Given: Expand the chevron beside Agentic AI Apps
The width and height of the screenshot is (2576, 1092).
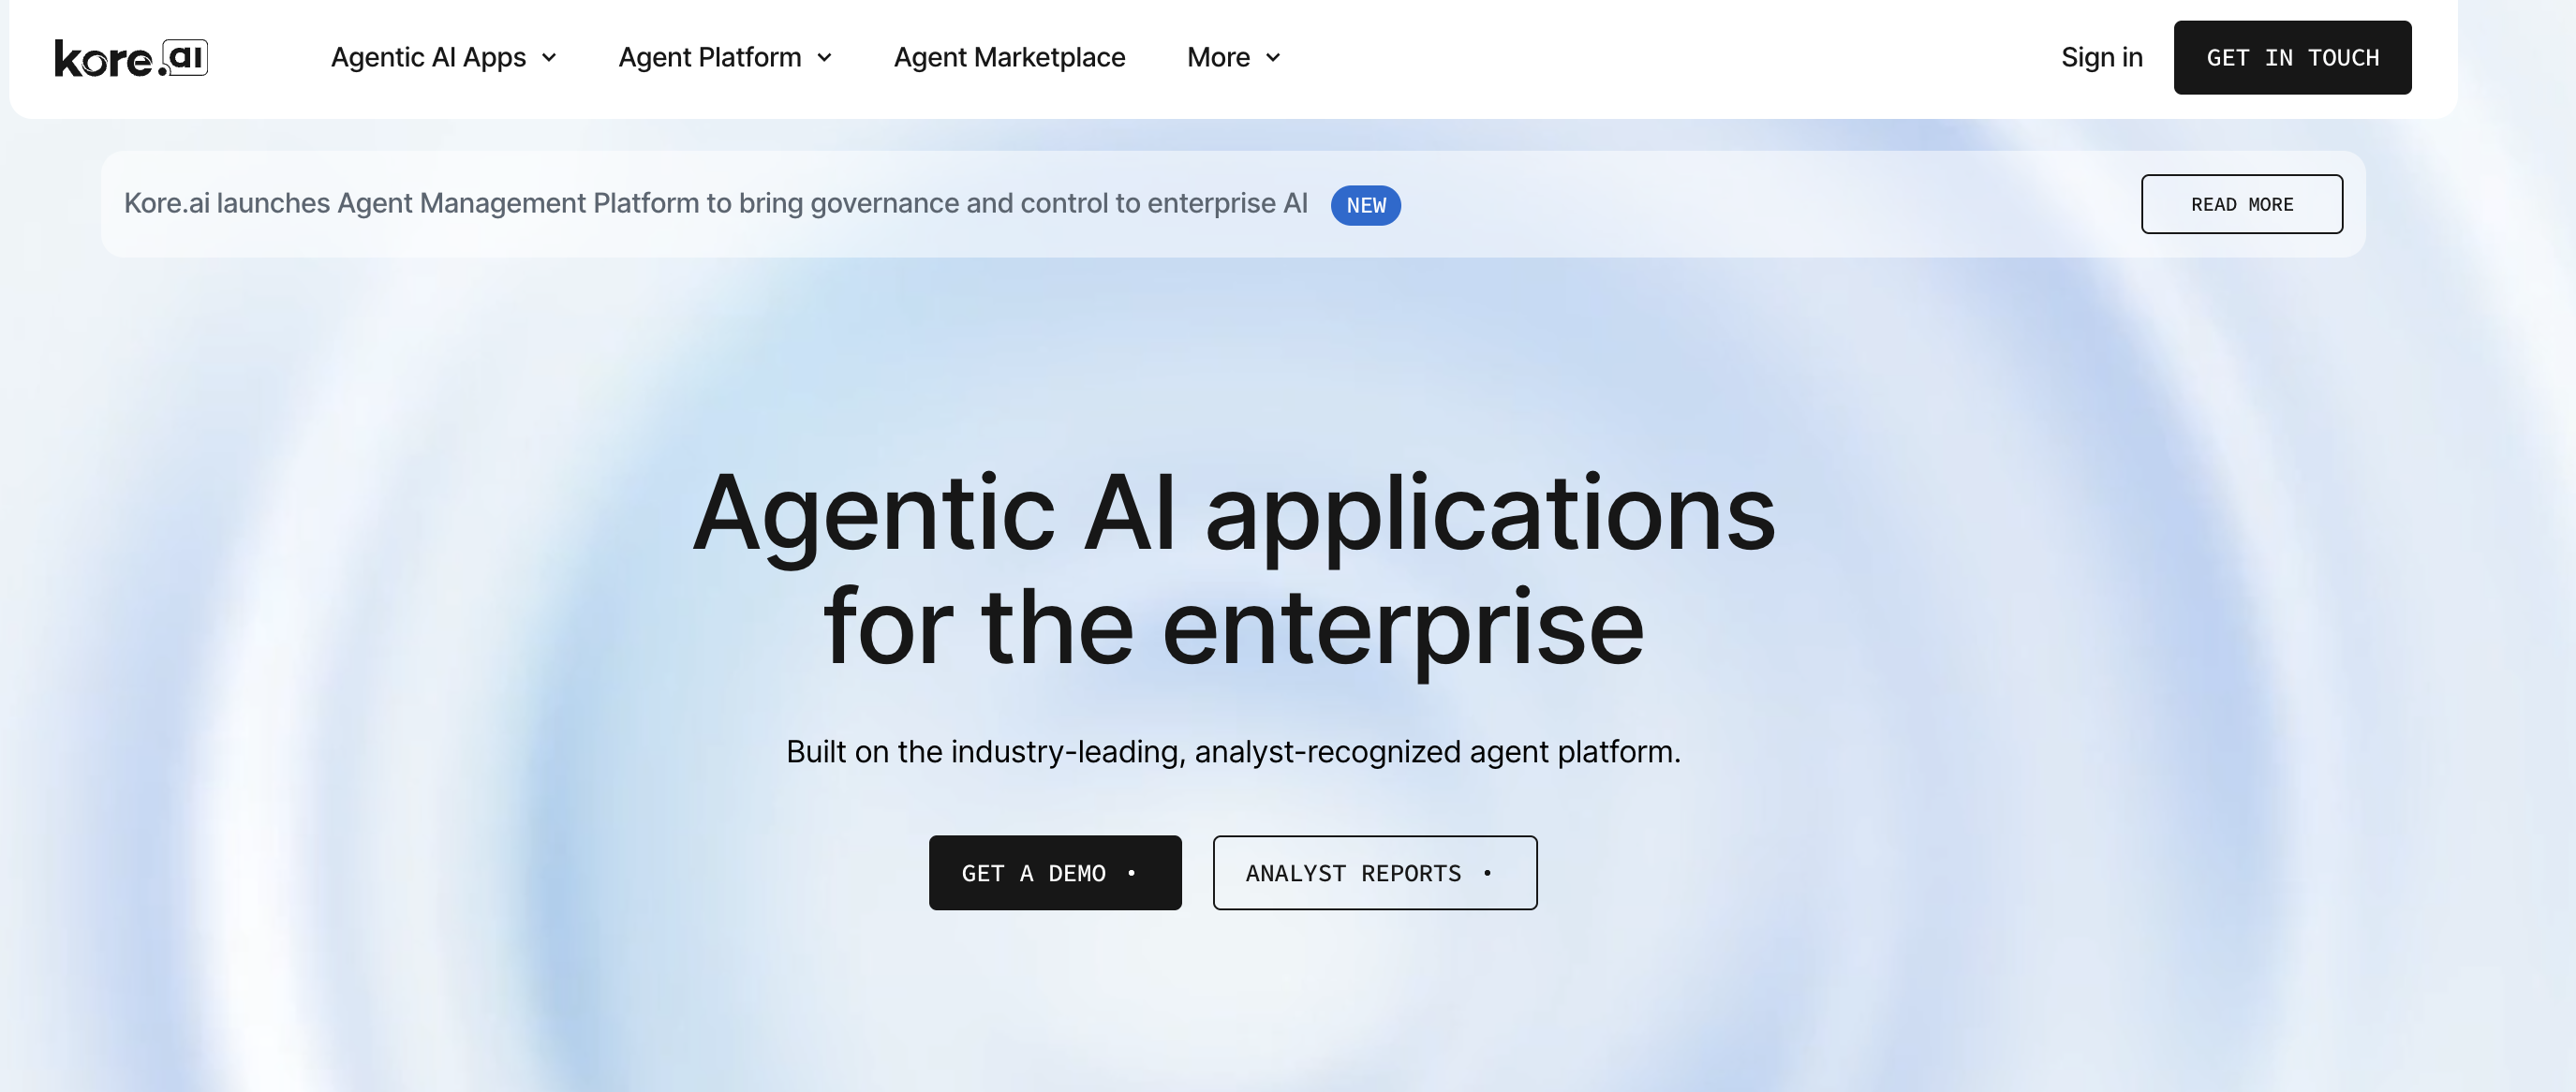Looking at the screenshot, I should (x=549, y=58).
